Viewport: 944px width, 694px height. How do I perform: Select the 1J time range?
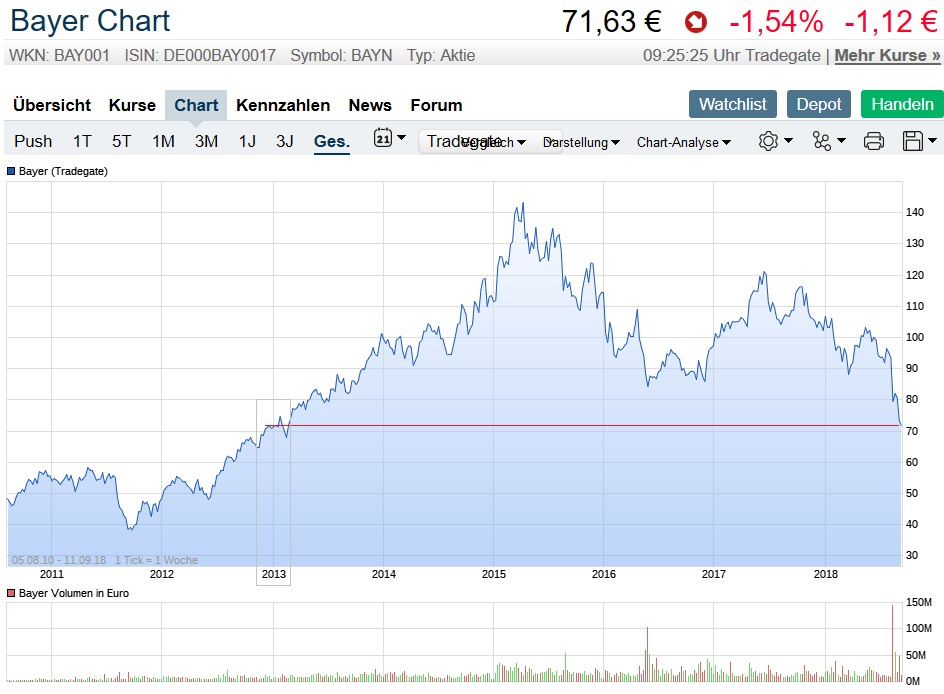247,142
